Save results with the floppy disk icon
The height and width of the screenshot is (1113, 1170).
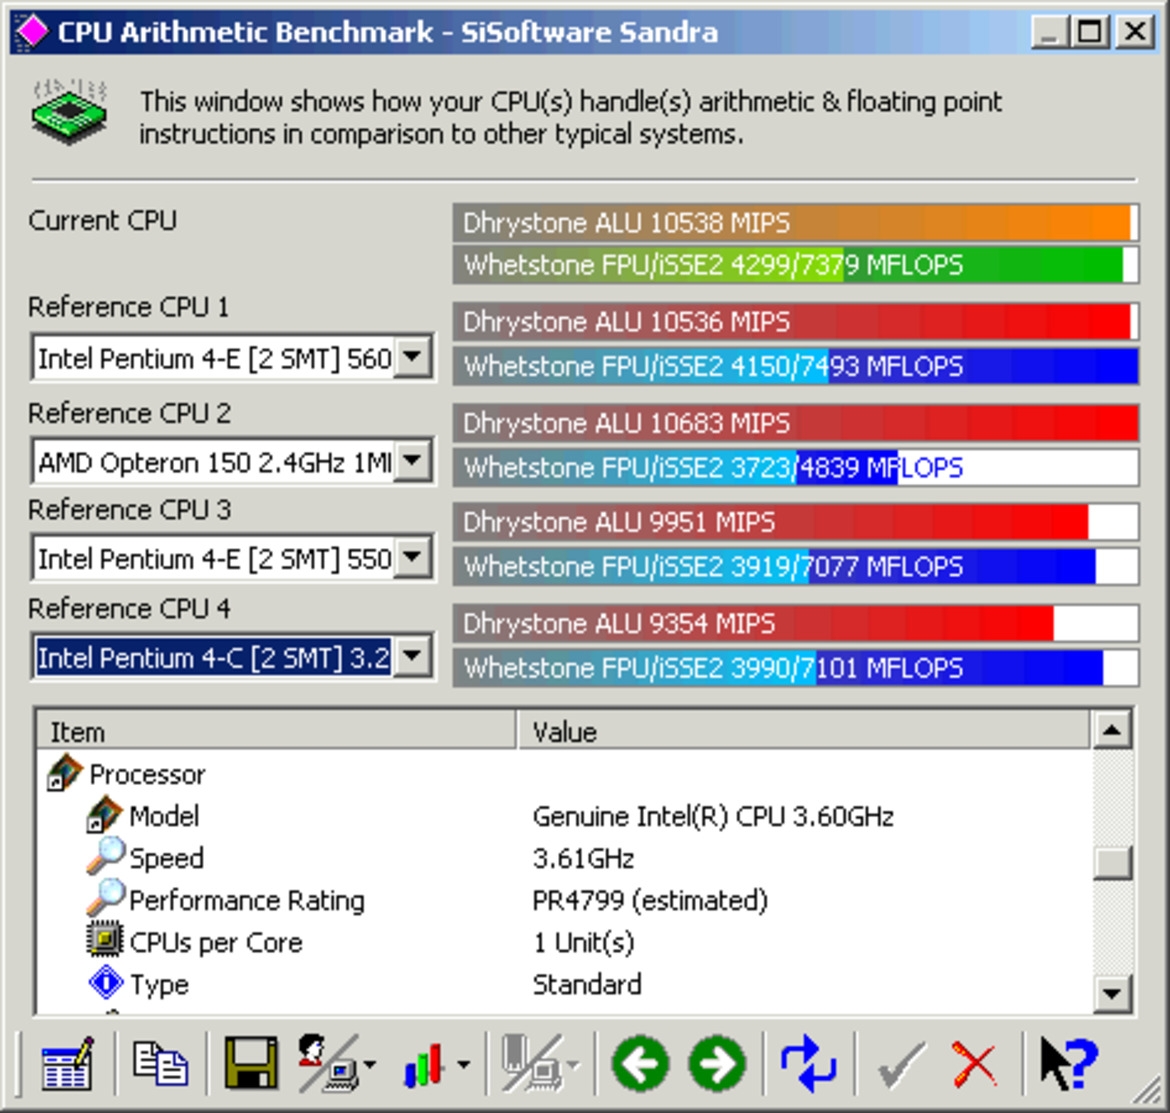(251, 1064)
